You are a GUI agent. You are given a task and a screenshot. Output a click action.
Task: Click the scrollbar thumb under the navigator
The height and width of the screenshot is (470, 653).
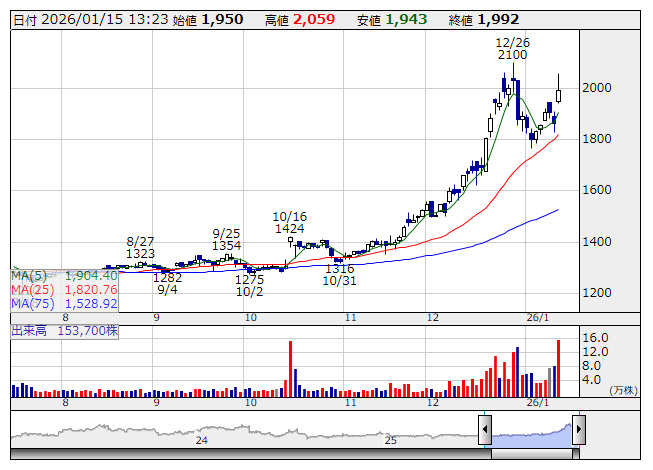point(531,453)
